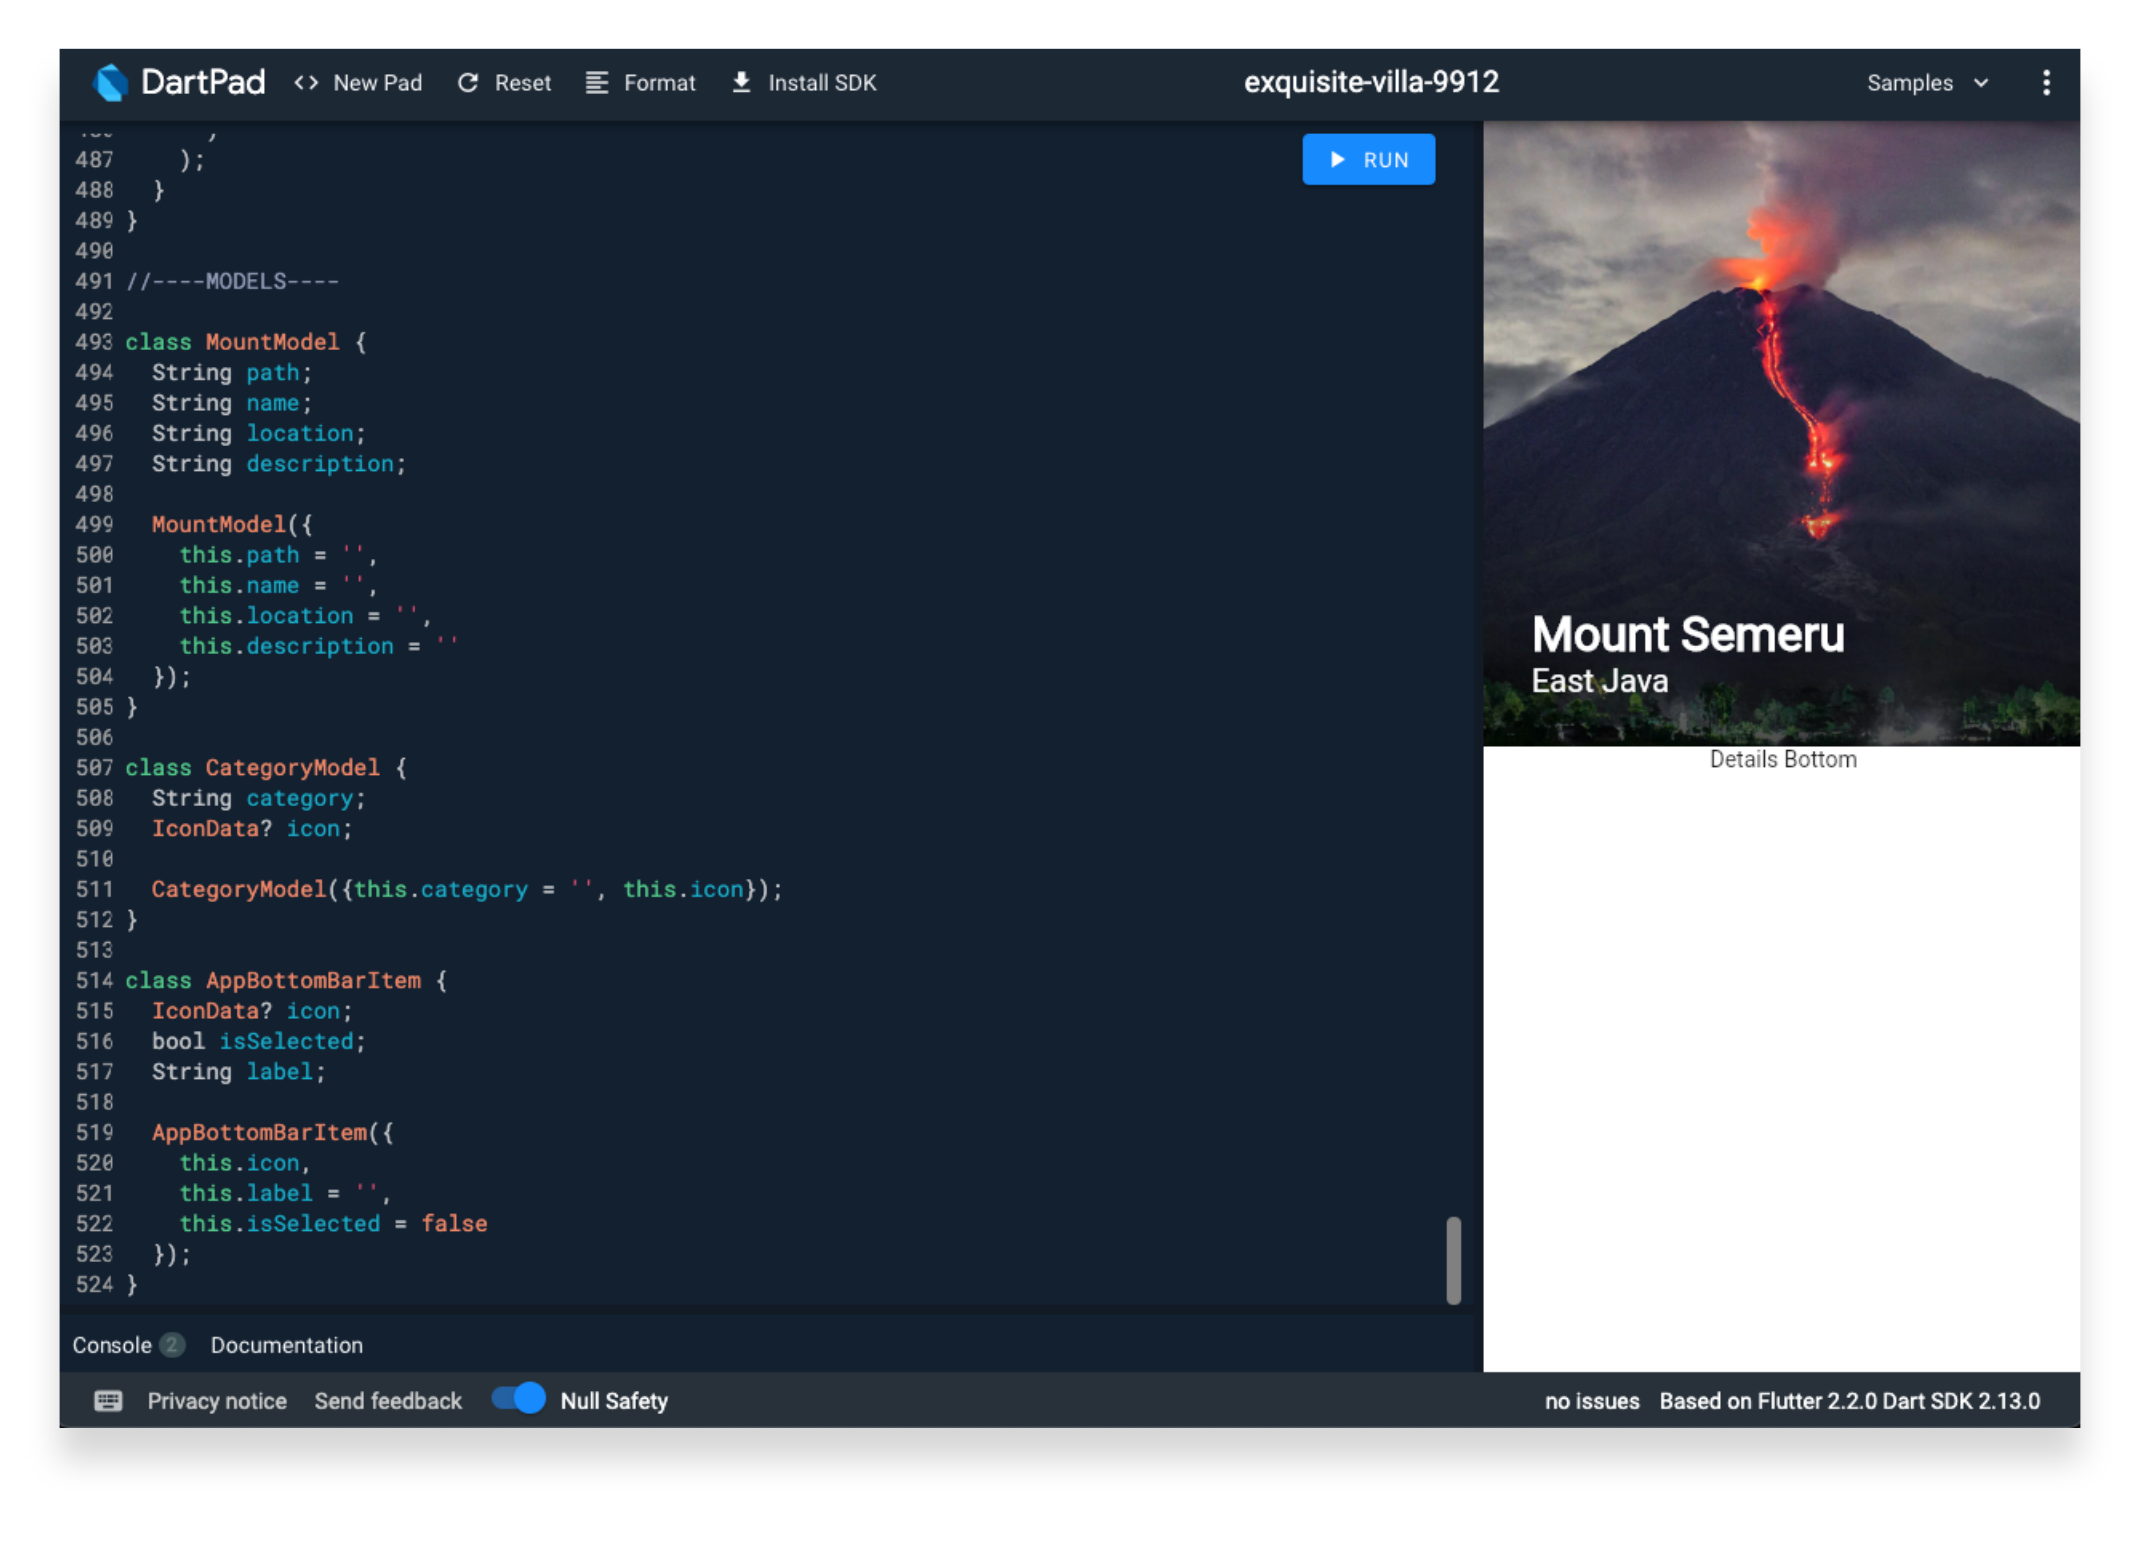The height and width of the screenshot is (1546, 2150).
Task: Toggle the Null Safety switch
Action: click(519, 1399)
